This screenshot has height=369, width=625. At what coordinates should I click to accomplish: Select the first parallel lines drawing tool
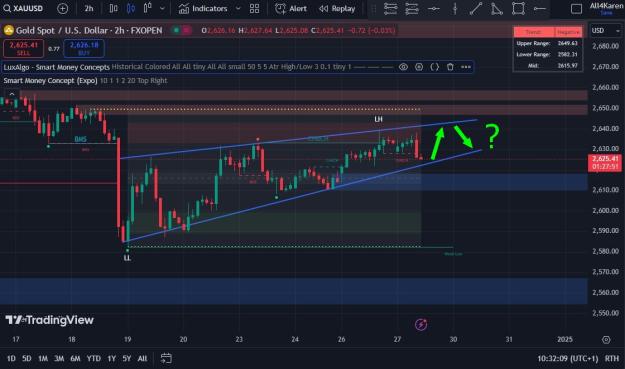click(x=391, y=8)
